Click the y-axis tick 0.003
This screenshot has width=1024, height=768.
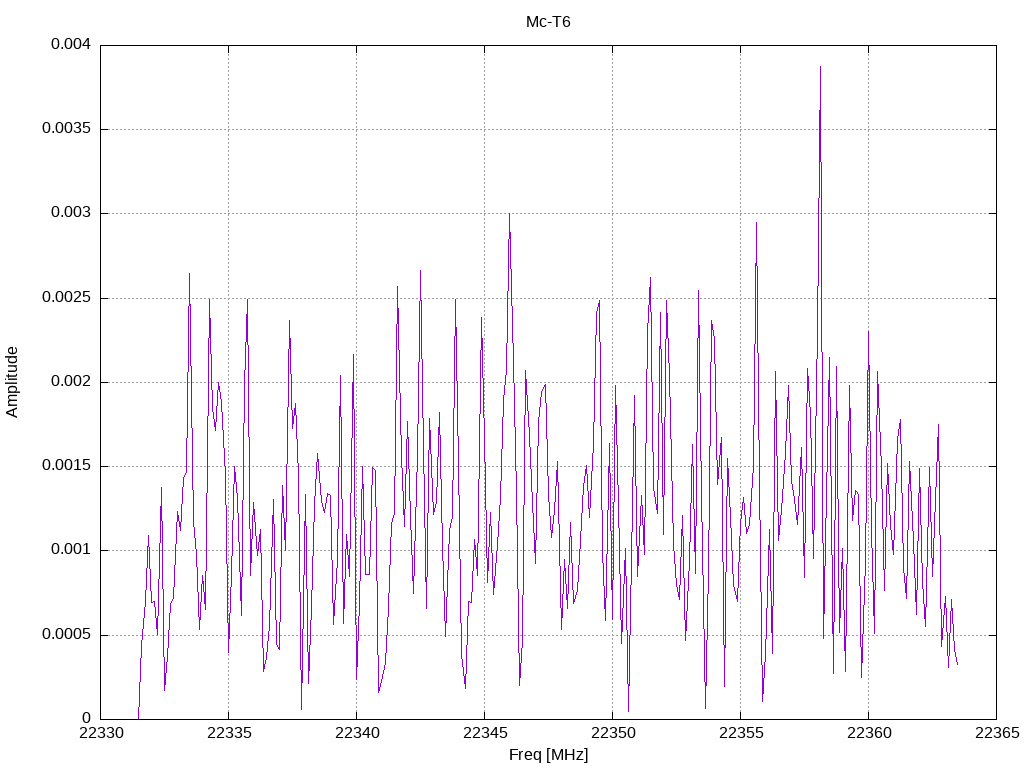pos(71,213)
